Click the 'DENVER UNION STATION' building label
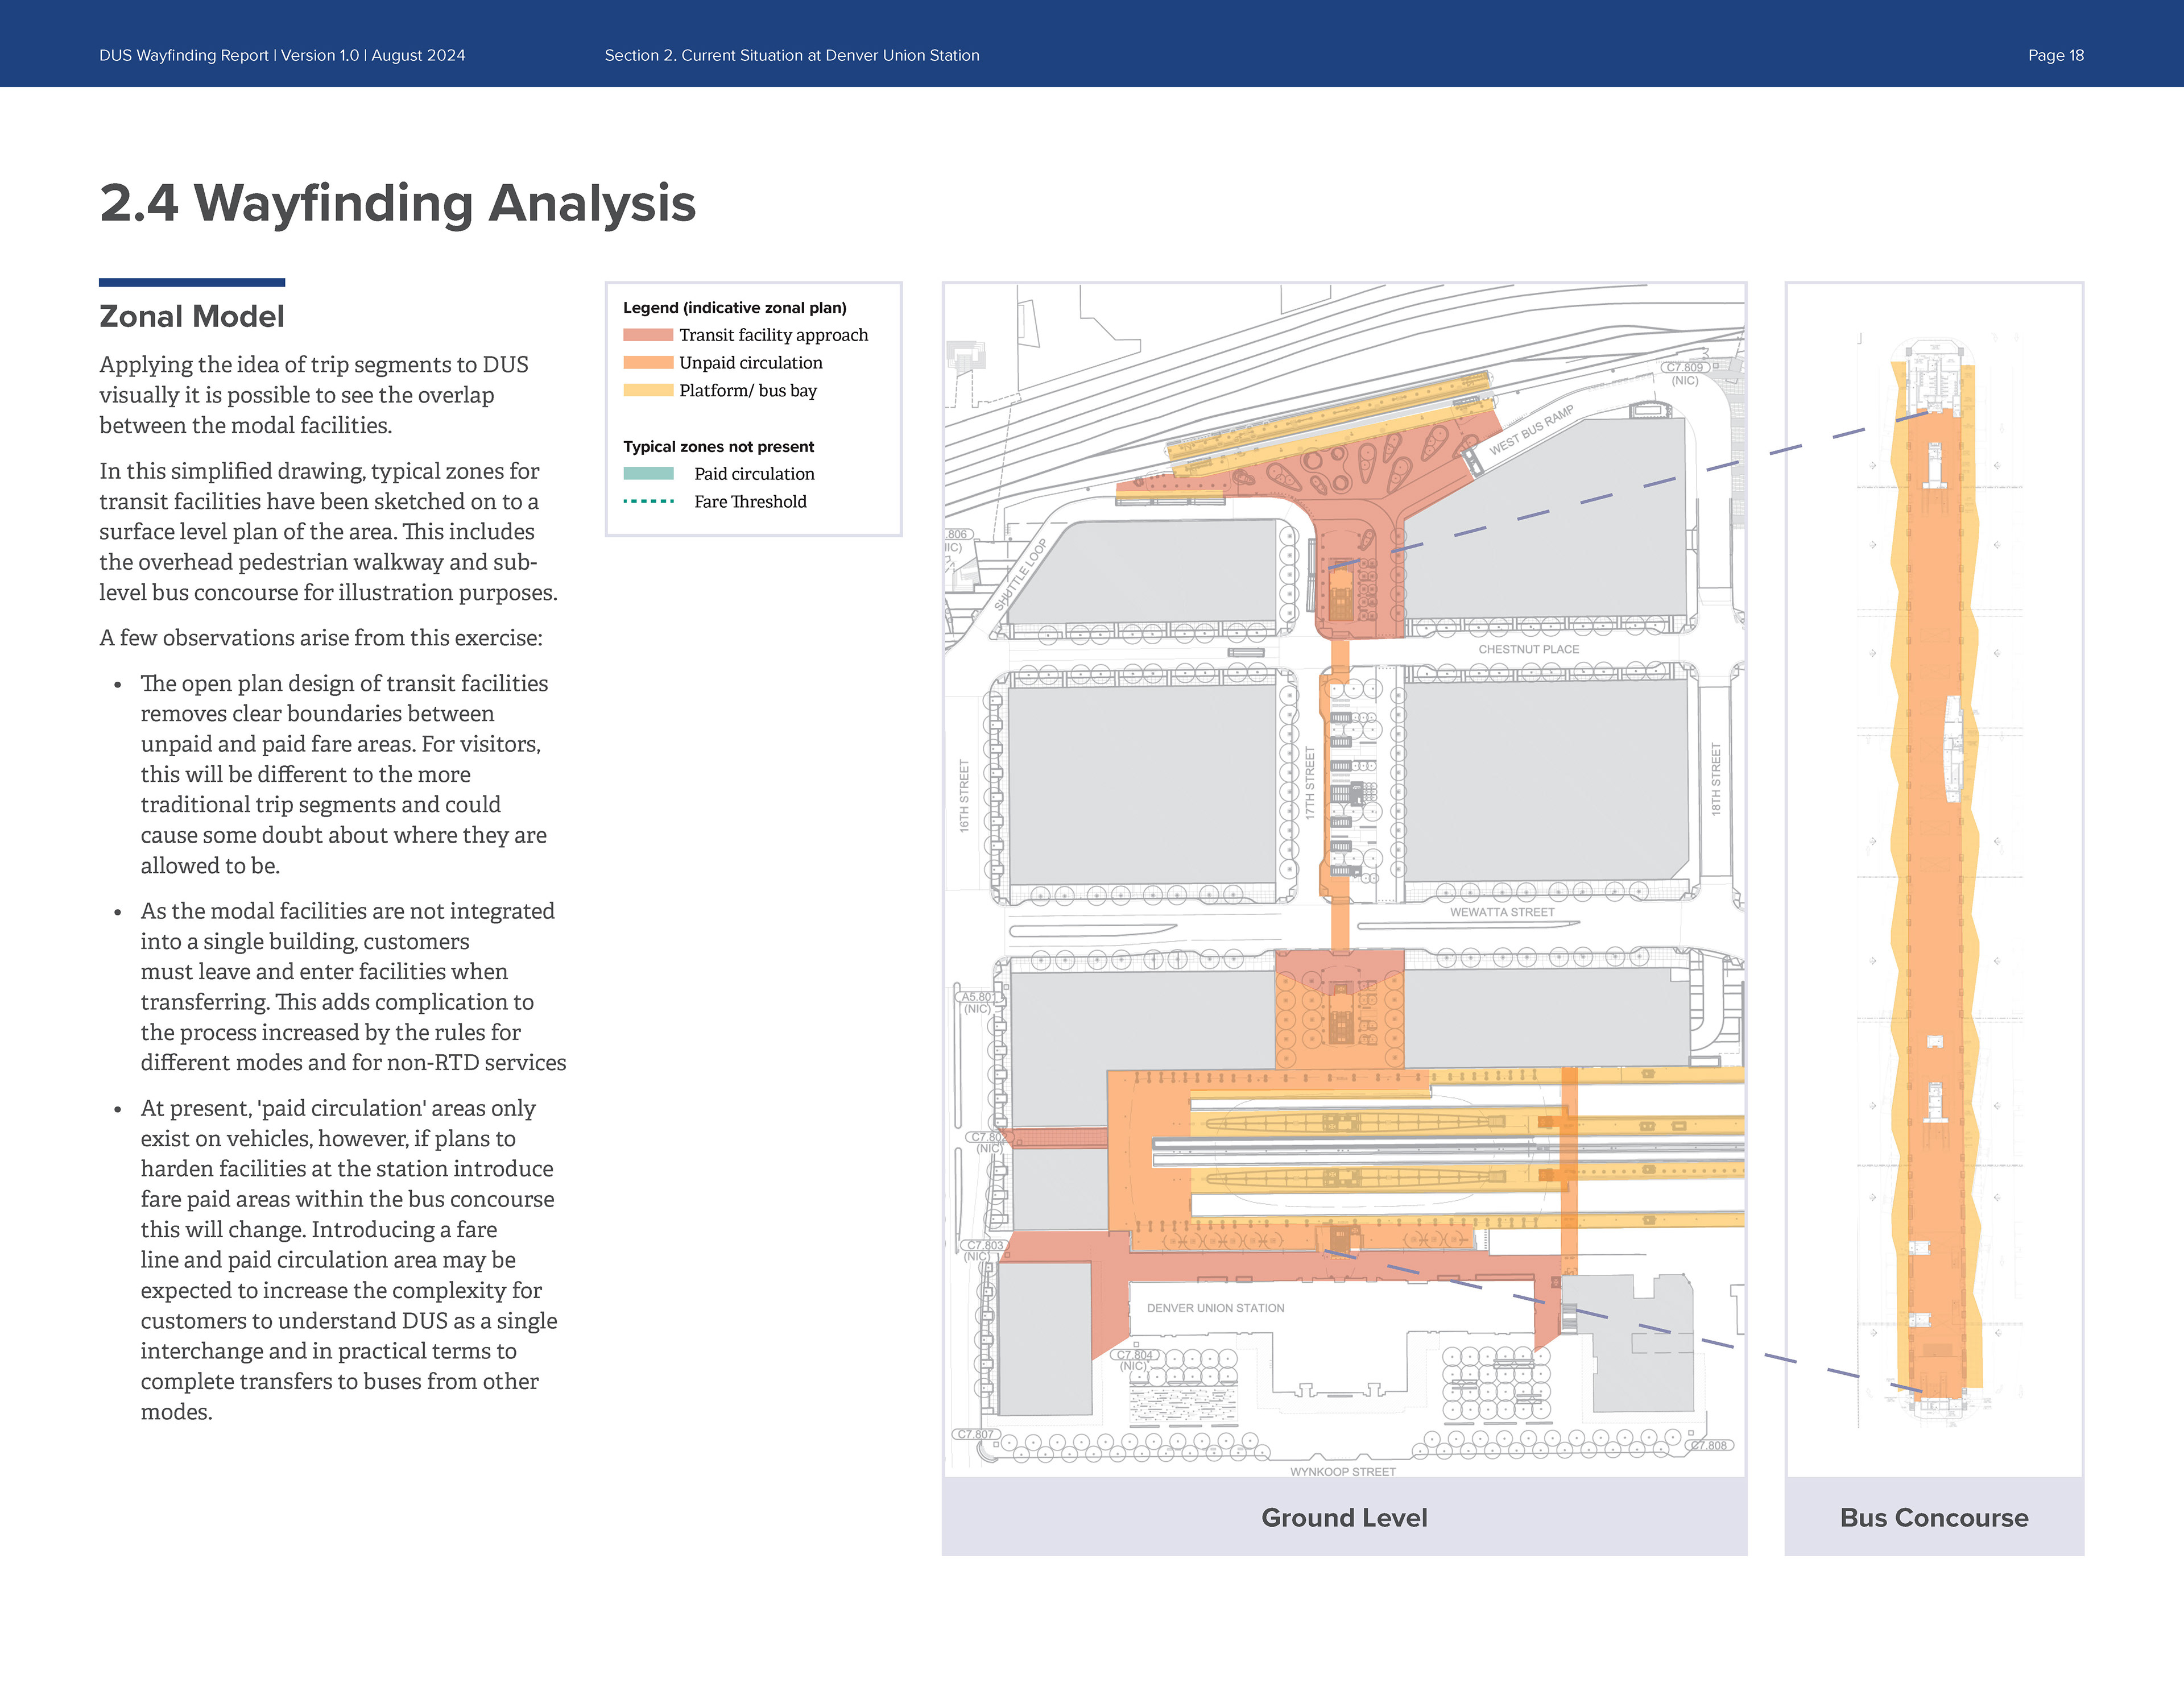This screenshot has height=1687, width=2184. [1215, 1308]
